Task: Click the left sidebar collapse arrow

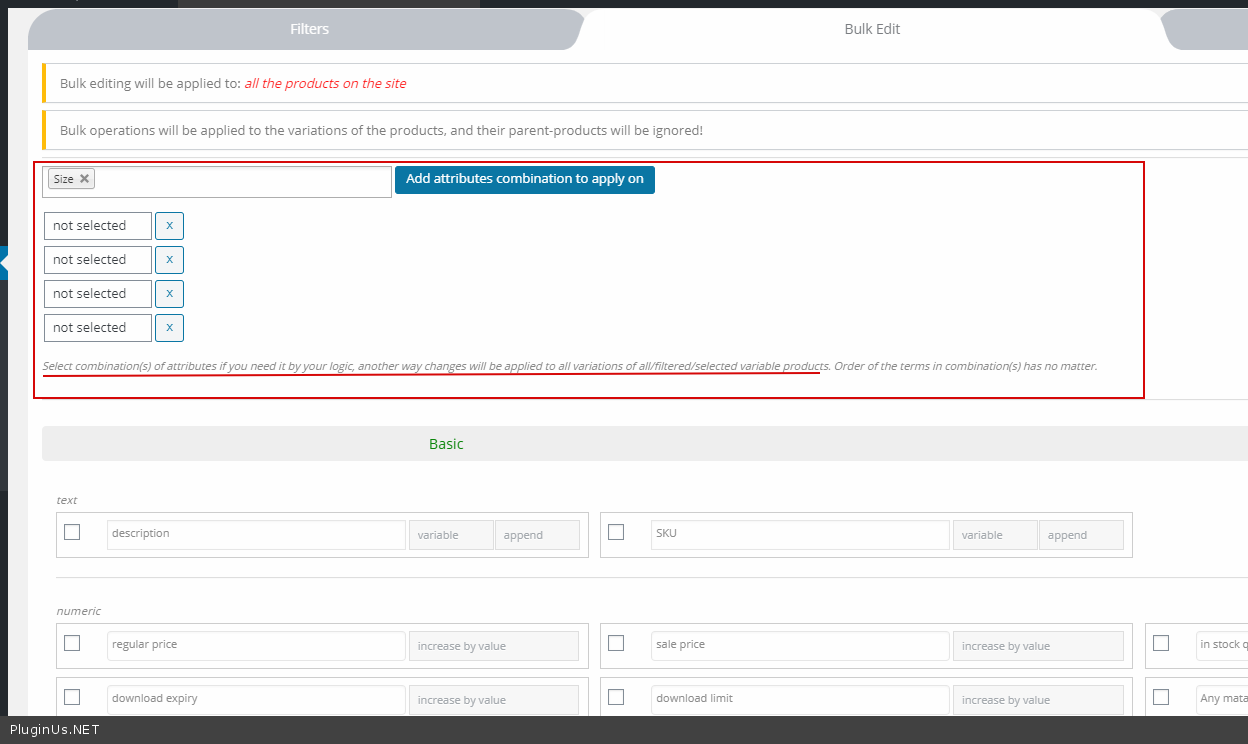Action: [x=4, y=263]
